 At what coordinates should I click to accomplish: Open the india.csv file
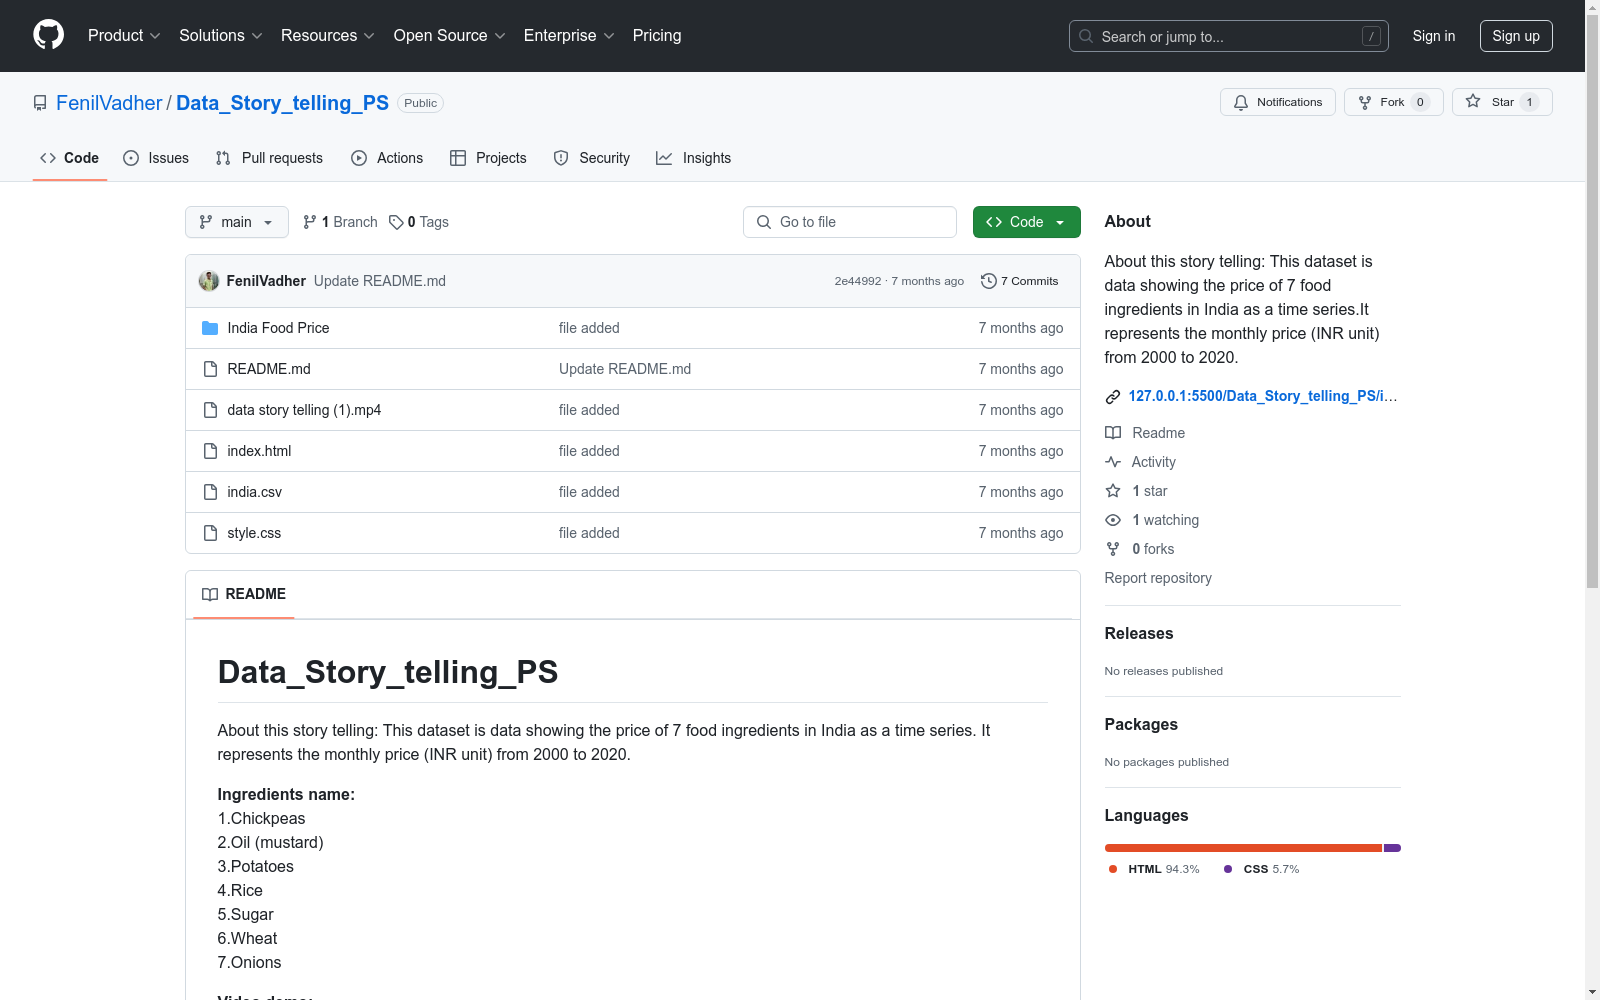click(x=255, y=492)
